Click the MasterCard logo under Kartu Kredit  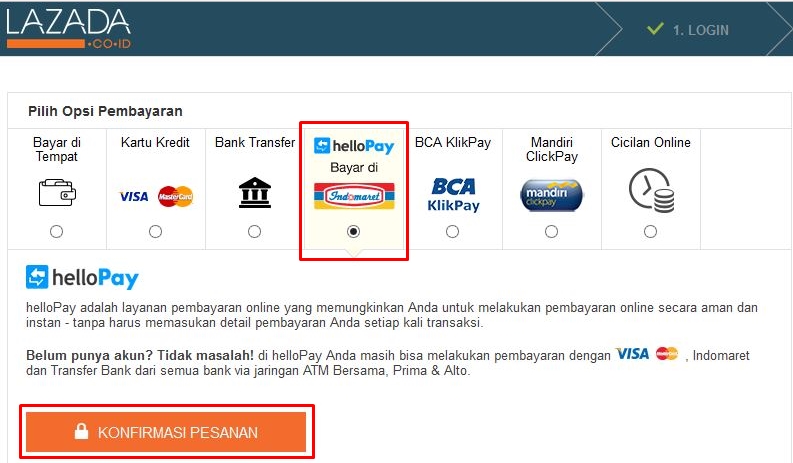(x=175, y=196)
